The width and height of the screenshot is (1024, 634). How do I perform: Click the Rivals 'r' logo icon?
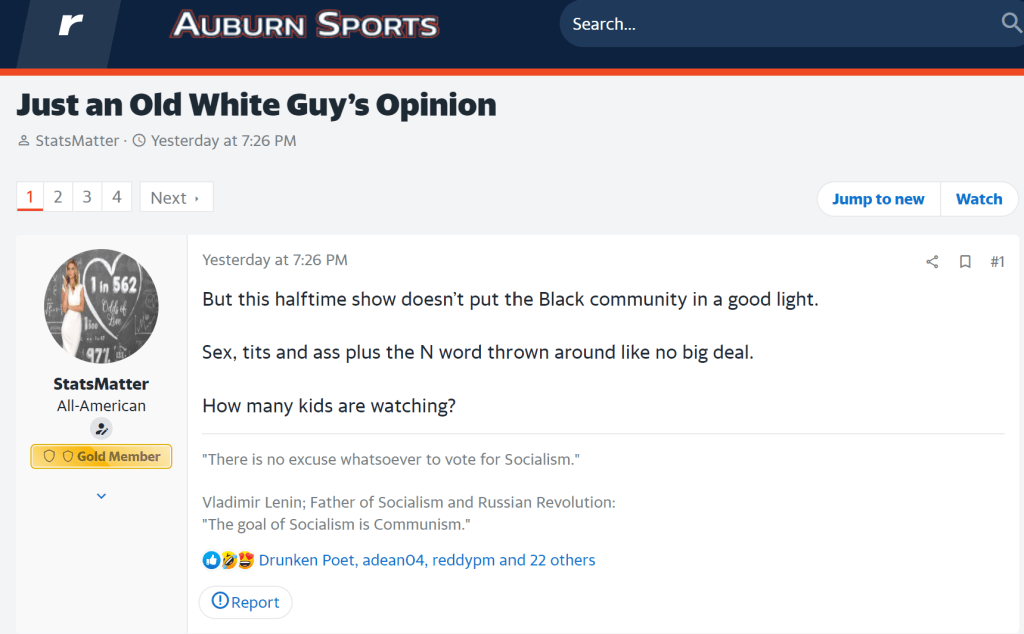point(70,25)
